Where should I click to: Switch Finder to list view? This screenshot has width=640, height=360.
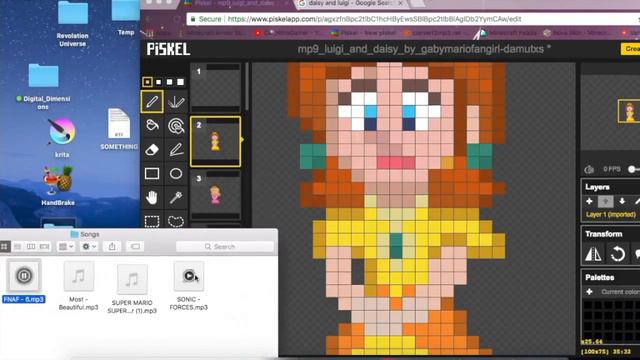pyautogui.click(x=18, y=247)
